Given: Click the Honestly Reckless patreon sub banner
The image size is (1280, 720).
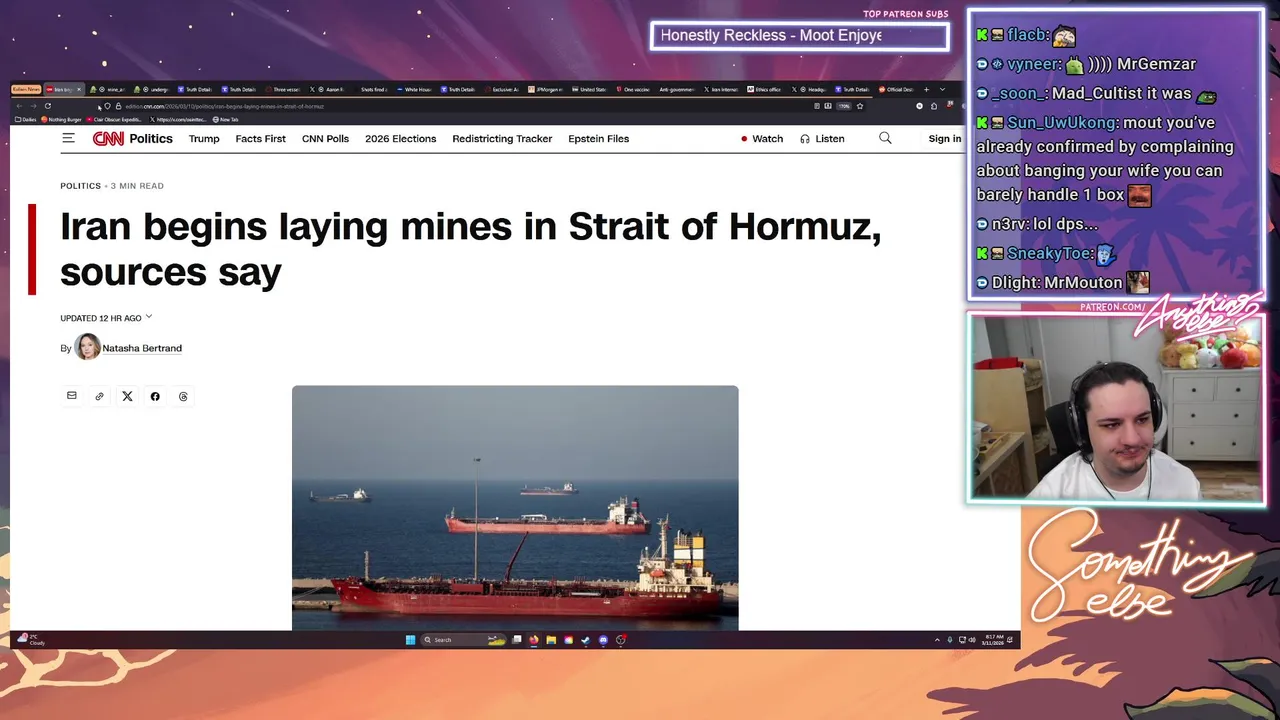Looking at the screenshot, I should (x=799, y=36).
